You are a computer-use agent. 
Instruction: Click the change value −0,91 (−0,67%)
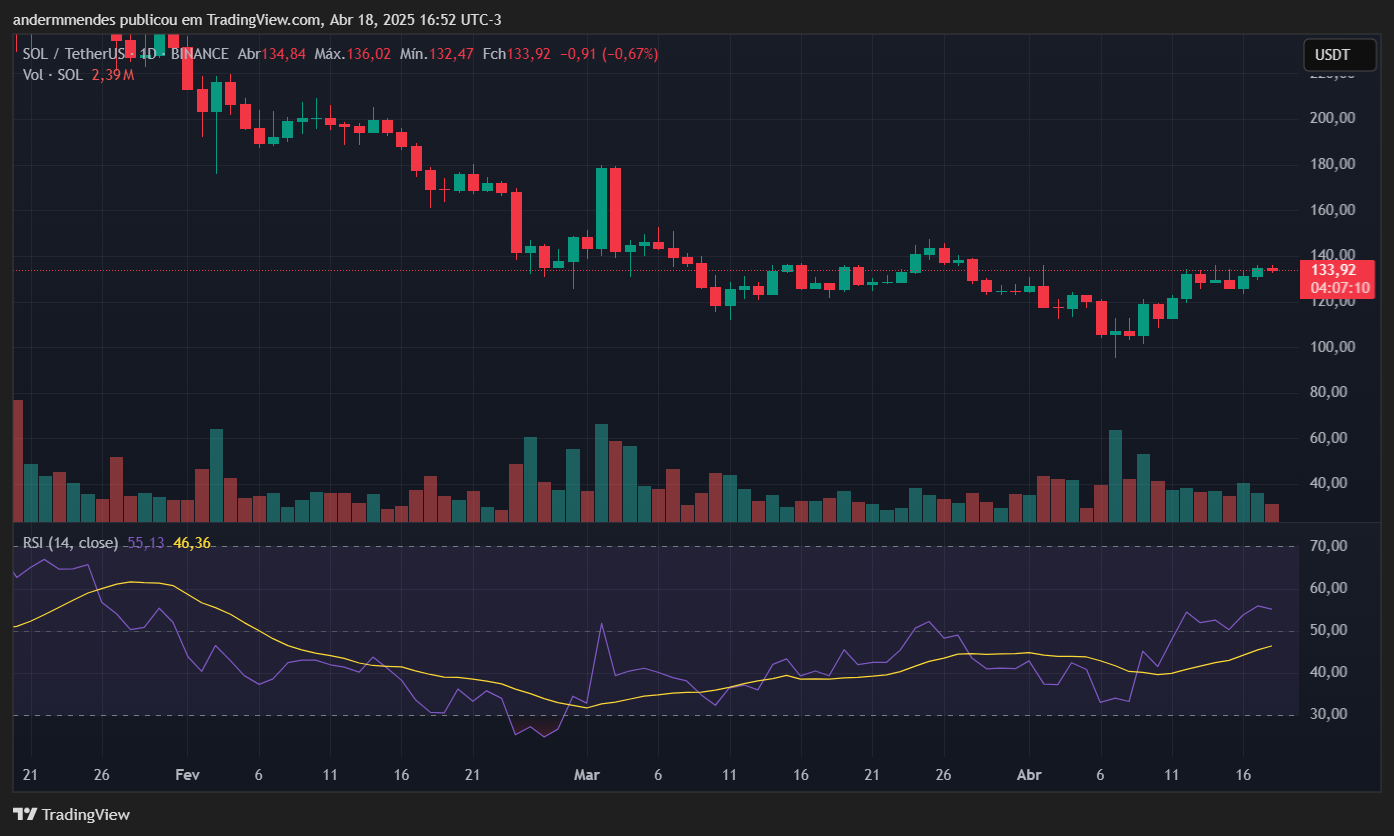(x=609, y=54)
